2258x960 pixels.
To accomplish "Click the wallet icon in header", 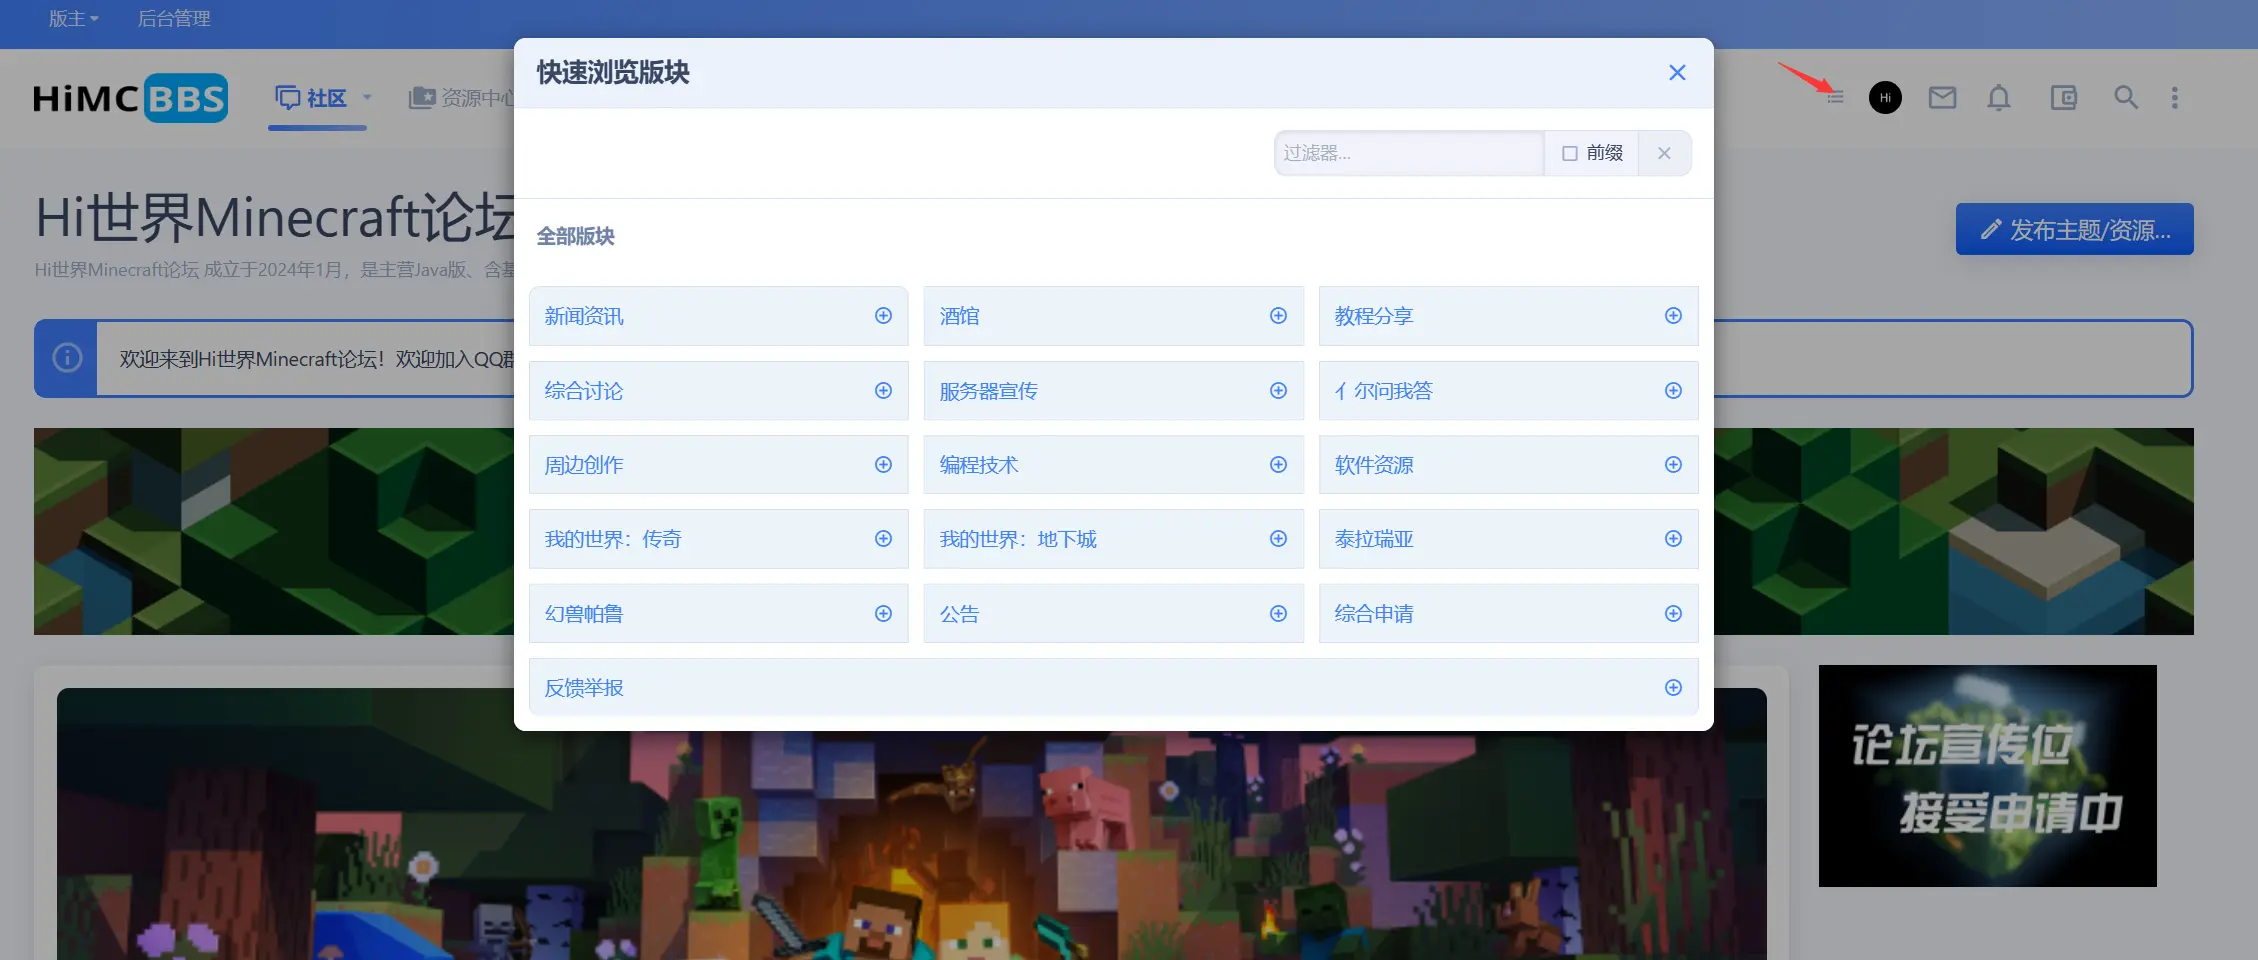I will (x=2063, y=98).
